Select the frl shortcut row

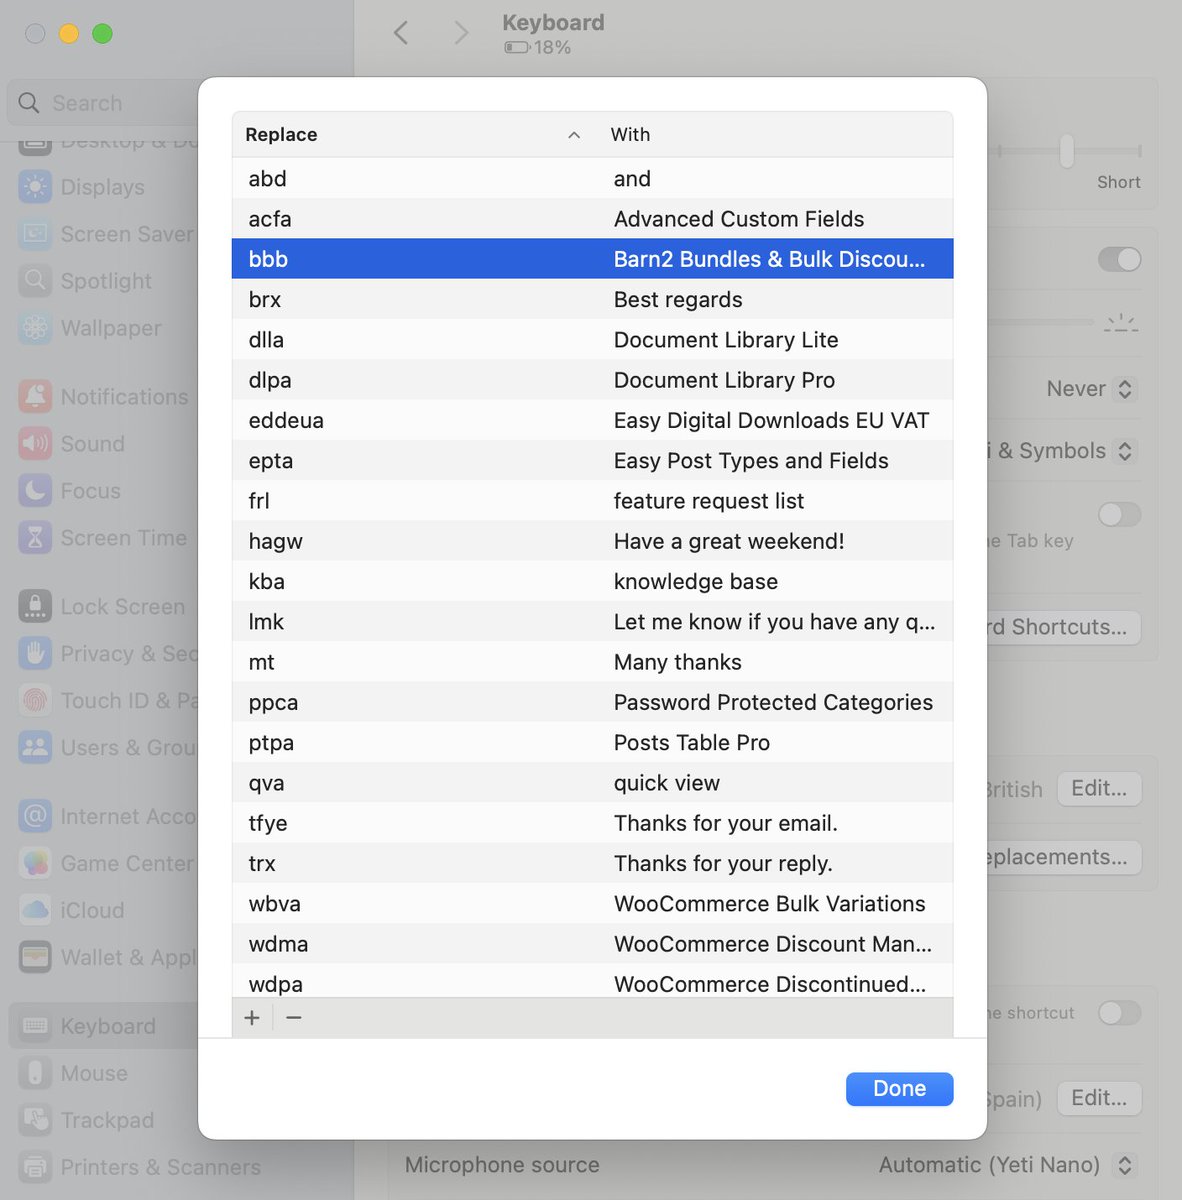592,501
